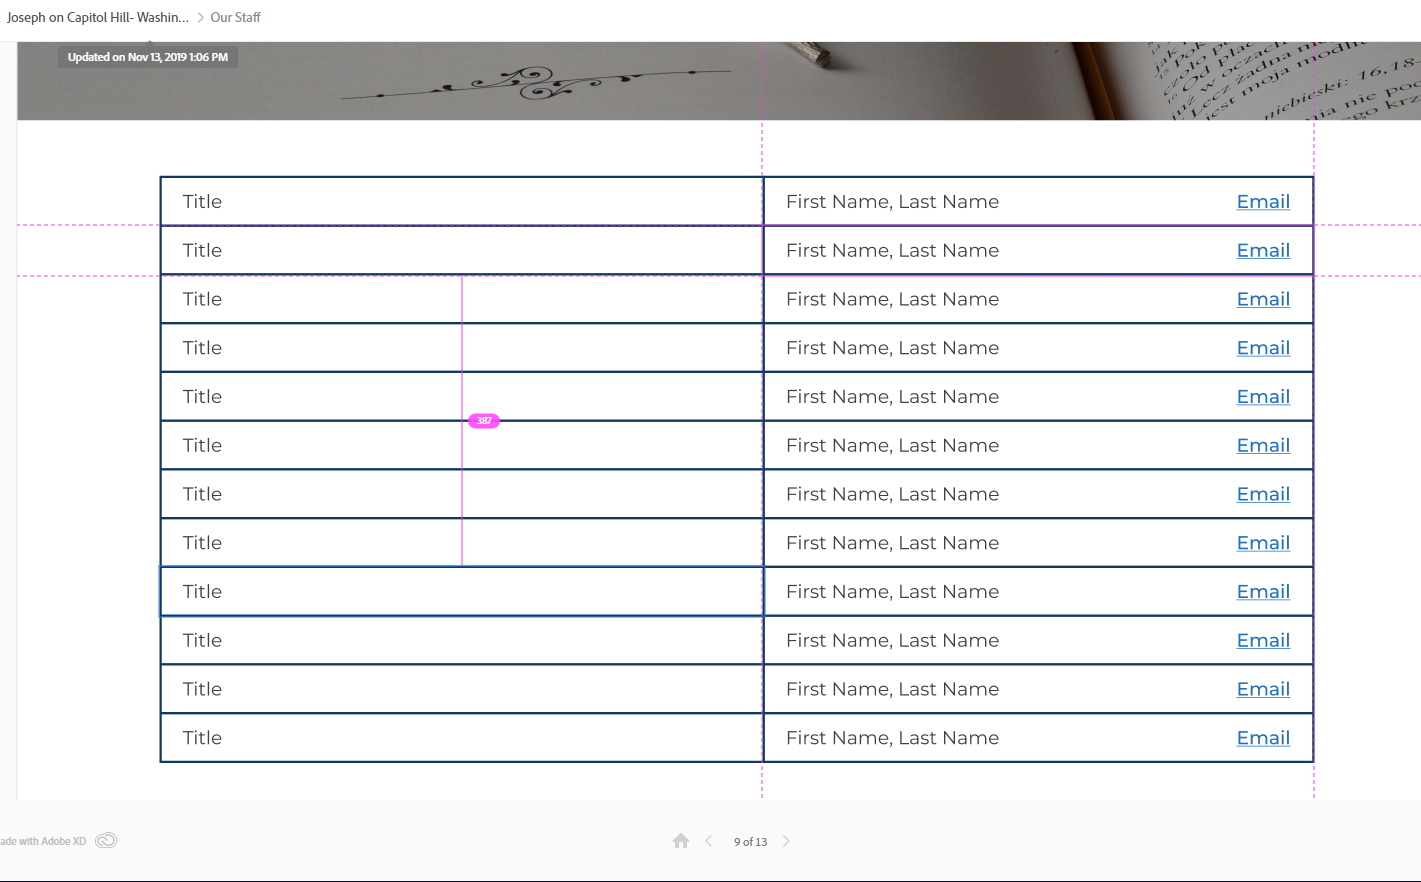Click the Email link in the first table row

1263,202
